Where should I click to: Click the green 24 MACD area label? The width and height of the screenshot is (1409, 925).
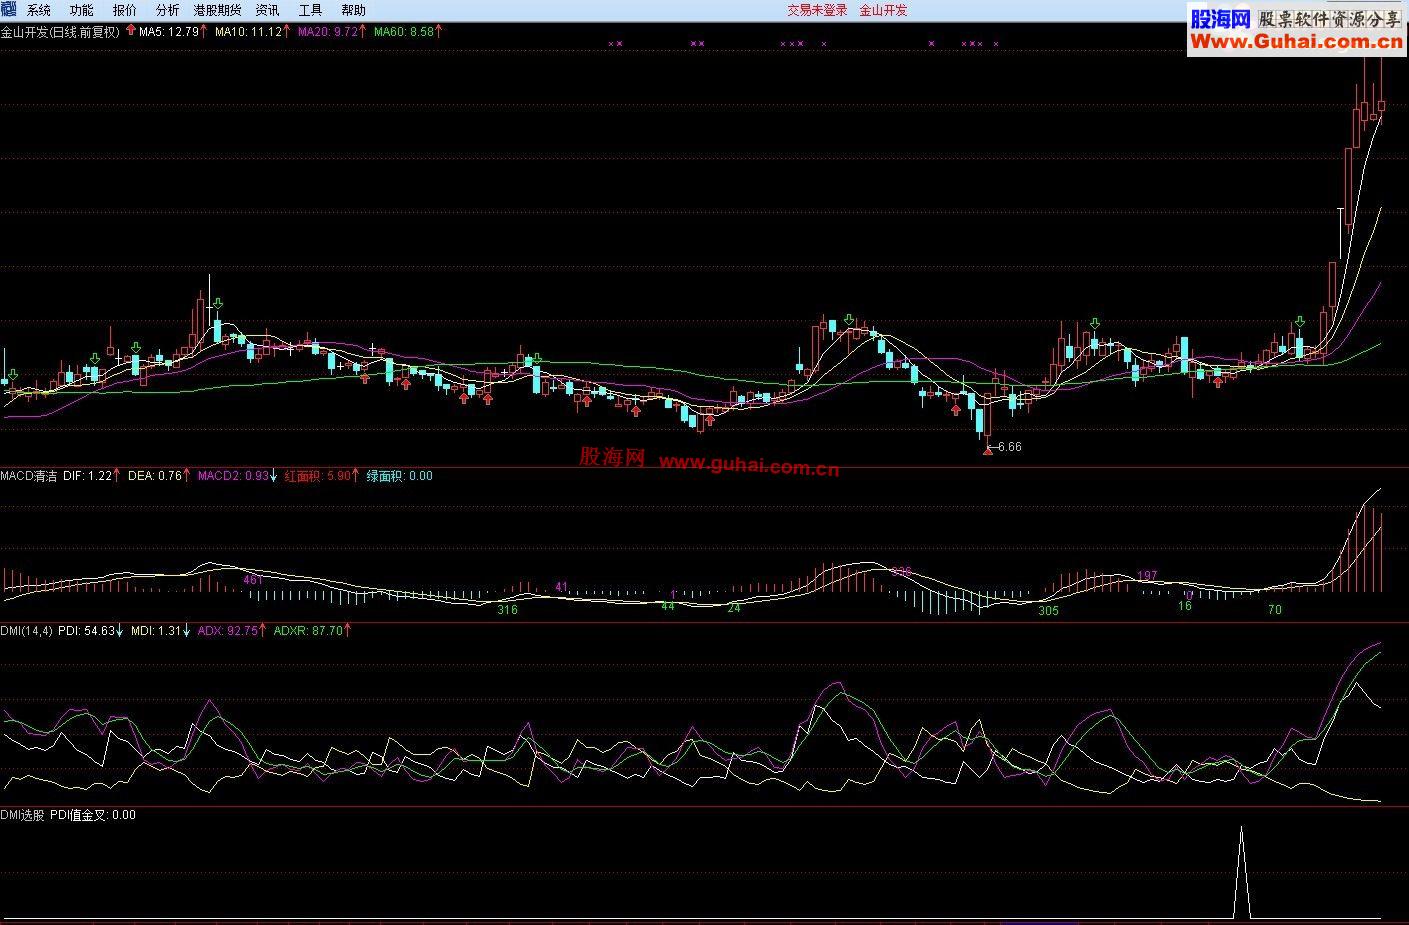pos(734,608)
